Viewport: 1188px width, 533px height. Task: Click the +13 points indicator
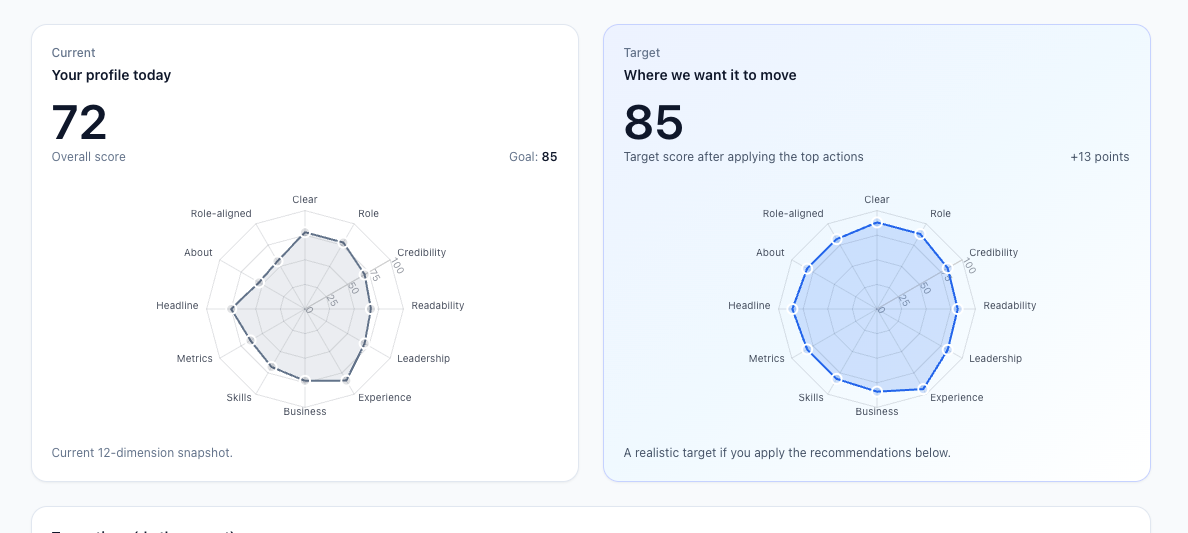click(x=1099, y=157)
